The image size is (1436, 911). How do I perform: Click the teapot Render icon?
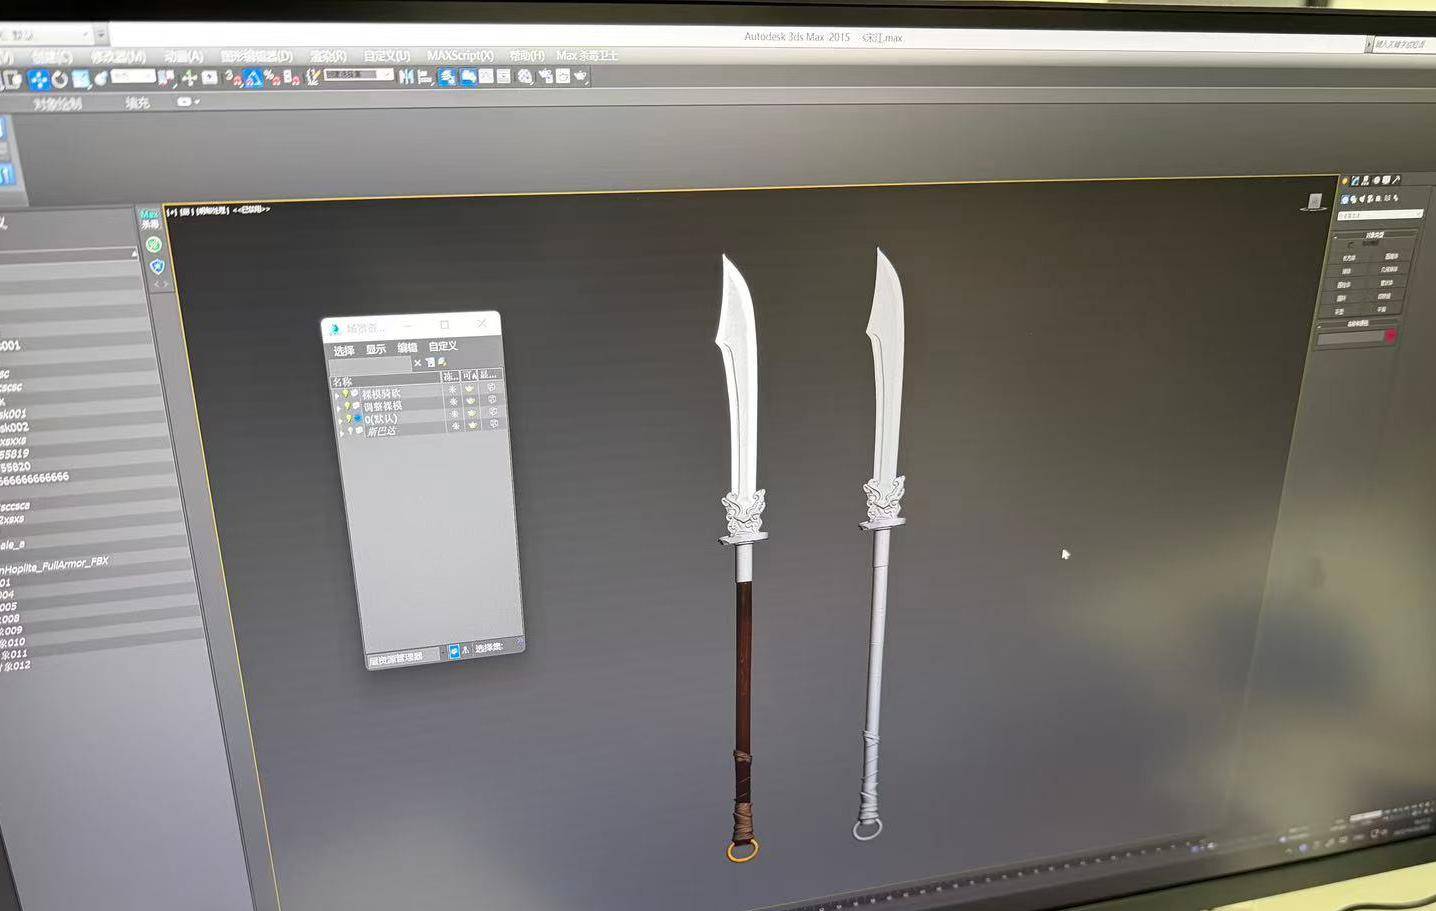tap(580, 76)
